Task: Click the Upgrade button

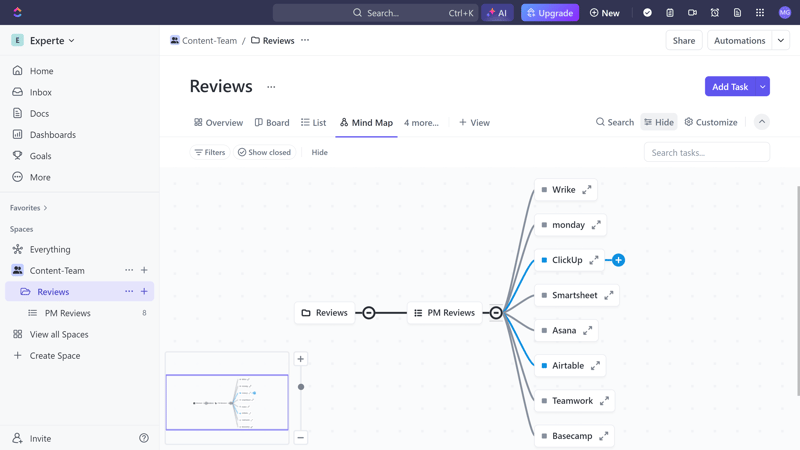Action: pos(550,13)
